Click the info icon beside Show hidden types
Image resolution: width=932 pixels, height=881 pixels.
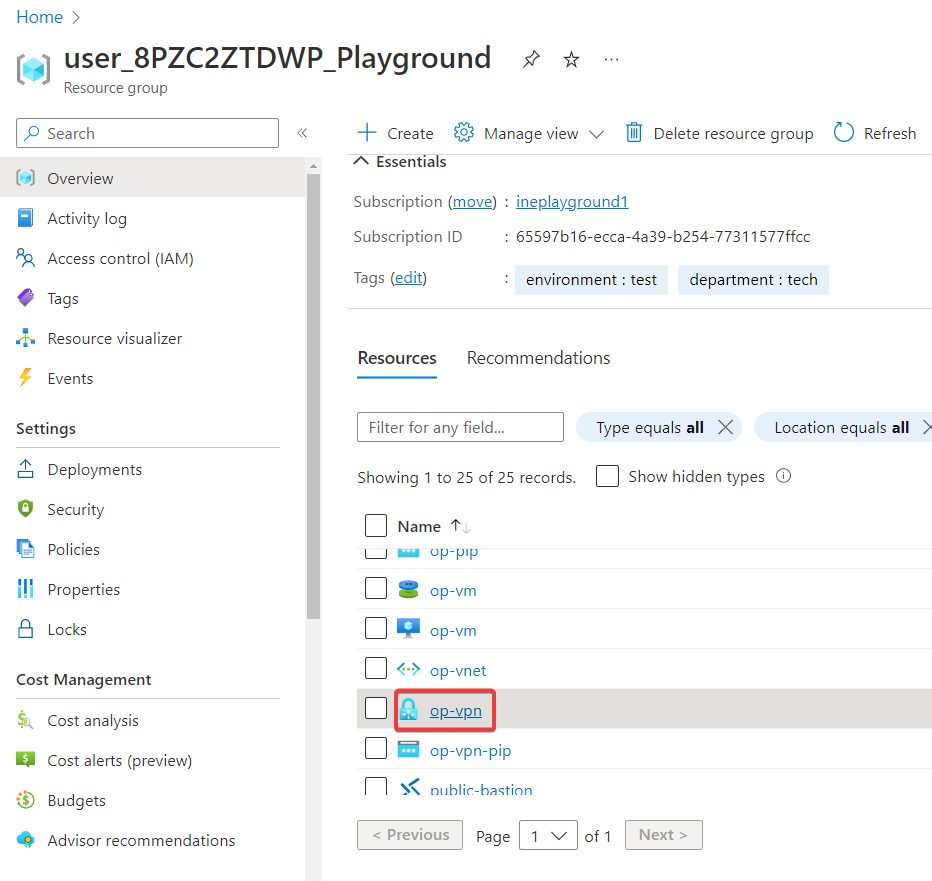point(784,476)
